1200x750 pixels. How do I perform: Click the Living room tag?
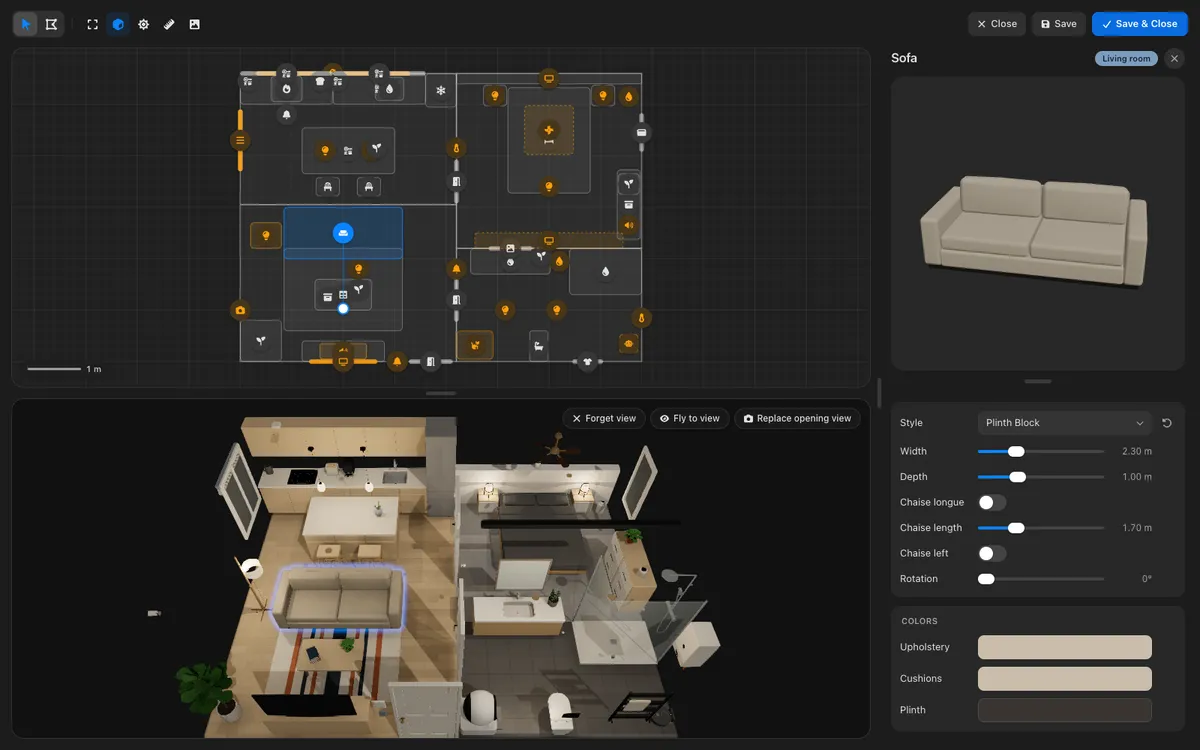click(x=1126, y=58)
